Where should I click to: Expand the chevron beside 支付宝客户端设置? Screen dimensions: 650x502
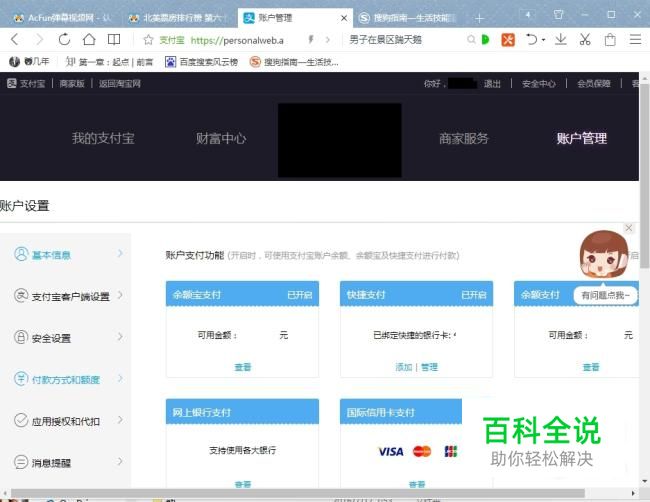pos(120,295)
